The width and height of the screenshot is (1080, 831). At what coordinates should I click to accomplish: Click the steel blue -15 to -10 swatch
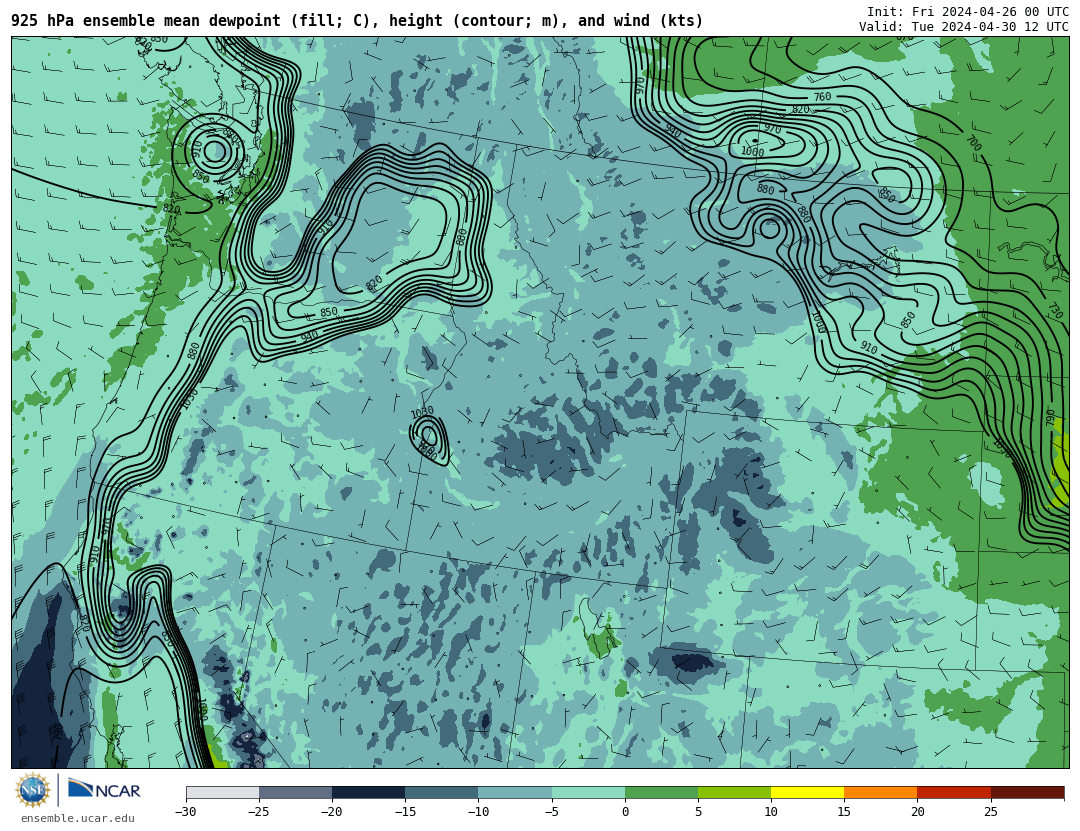[x=442, y=793]
